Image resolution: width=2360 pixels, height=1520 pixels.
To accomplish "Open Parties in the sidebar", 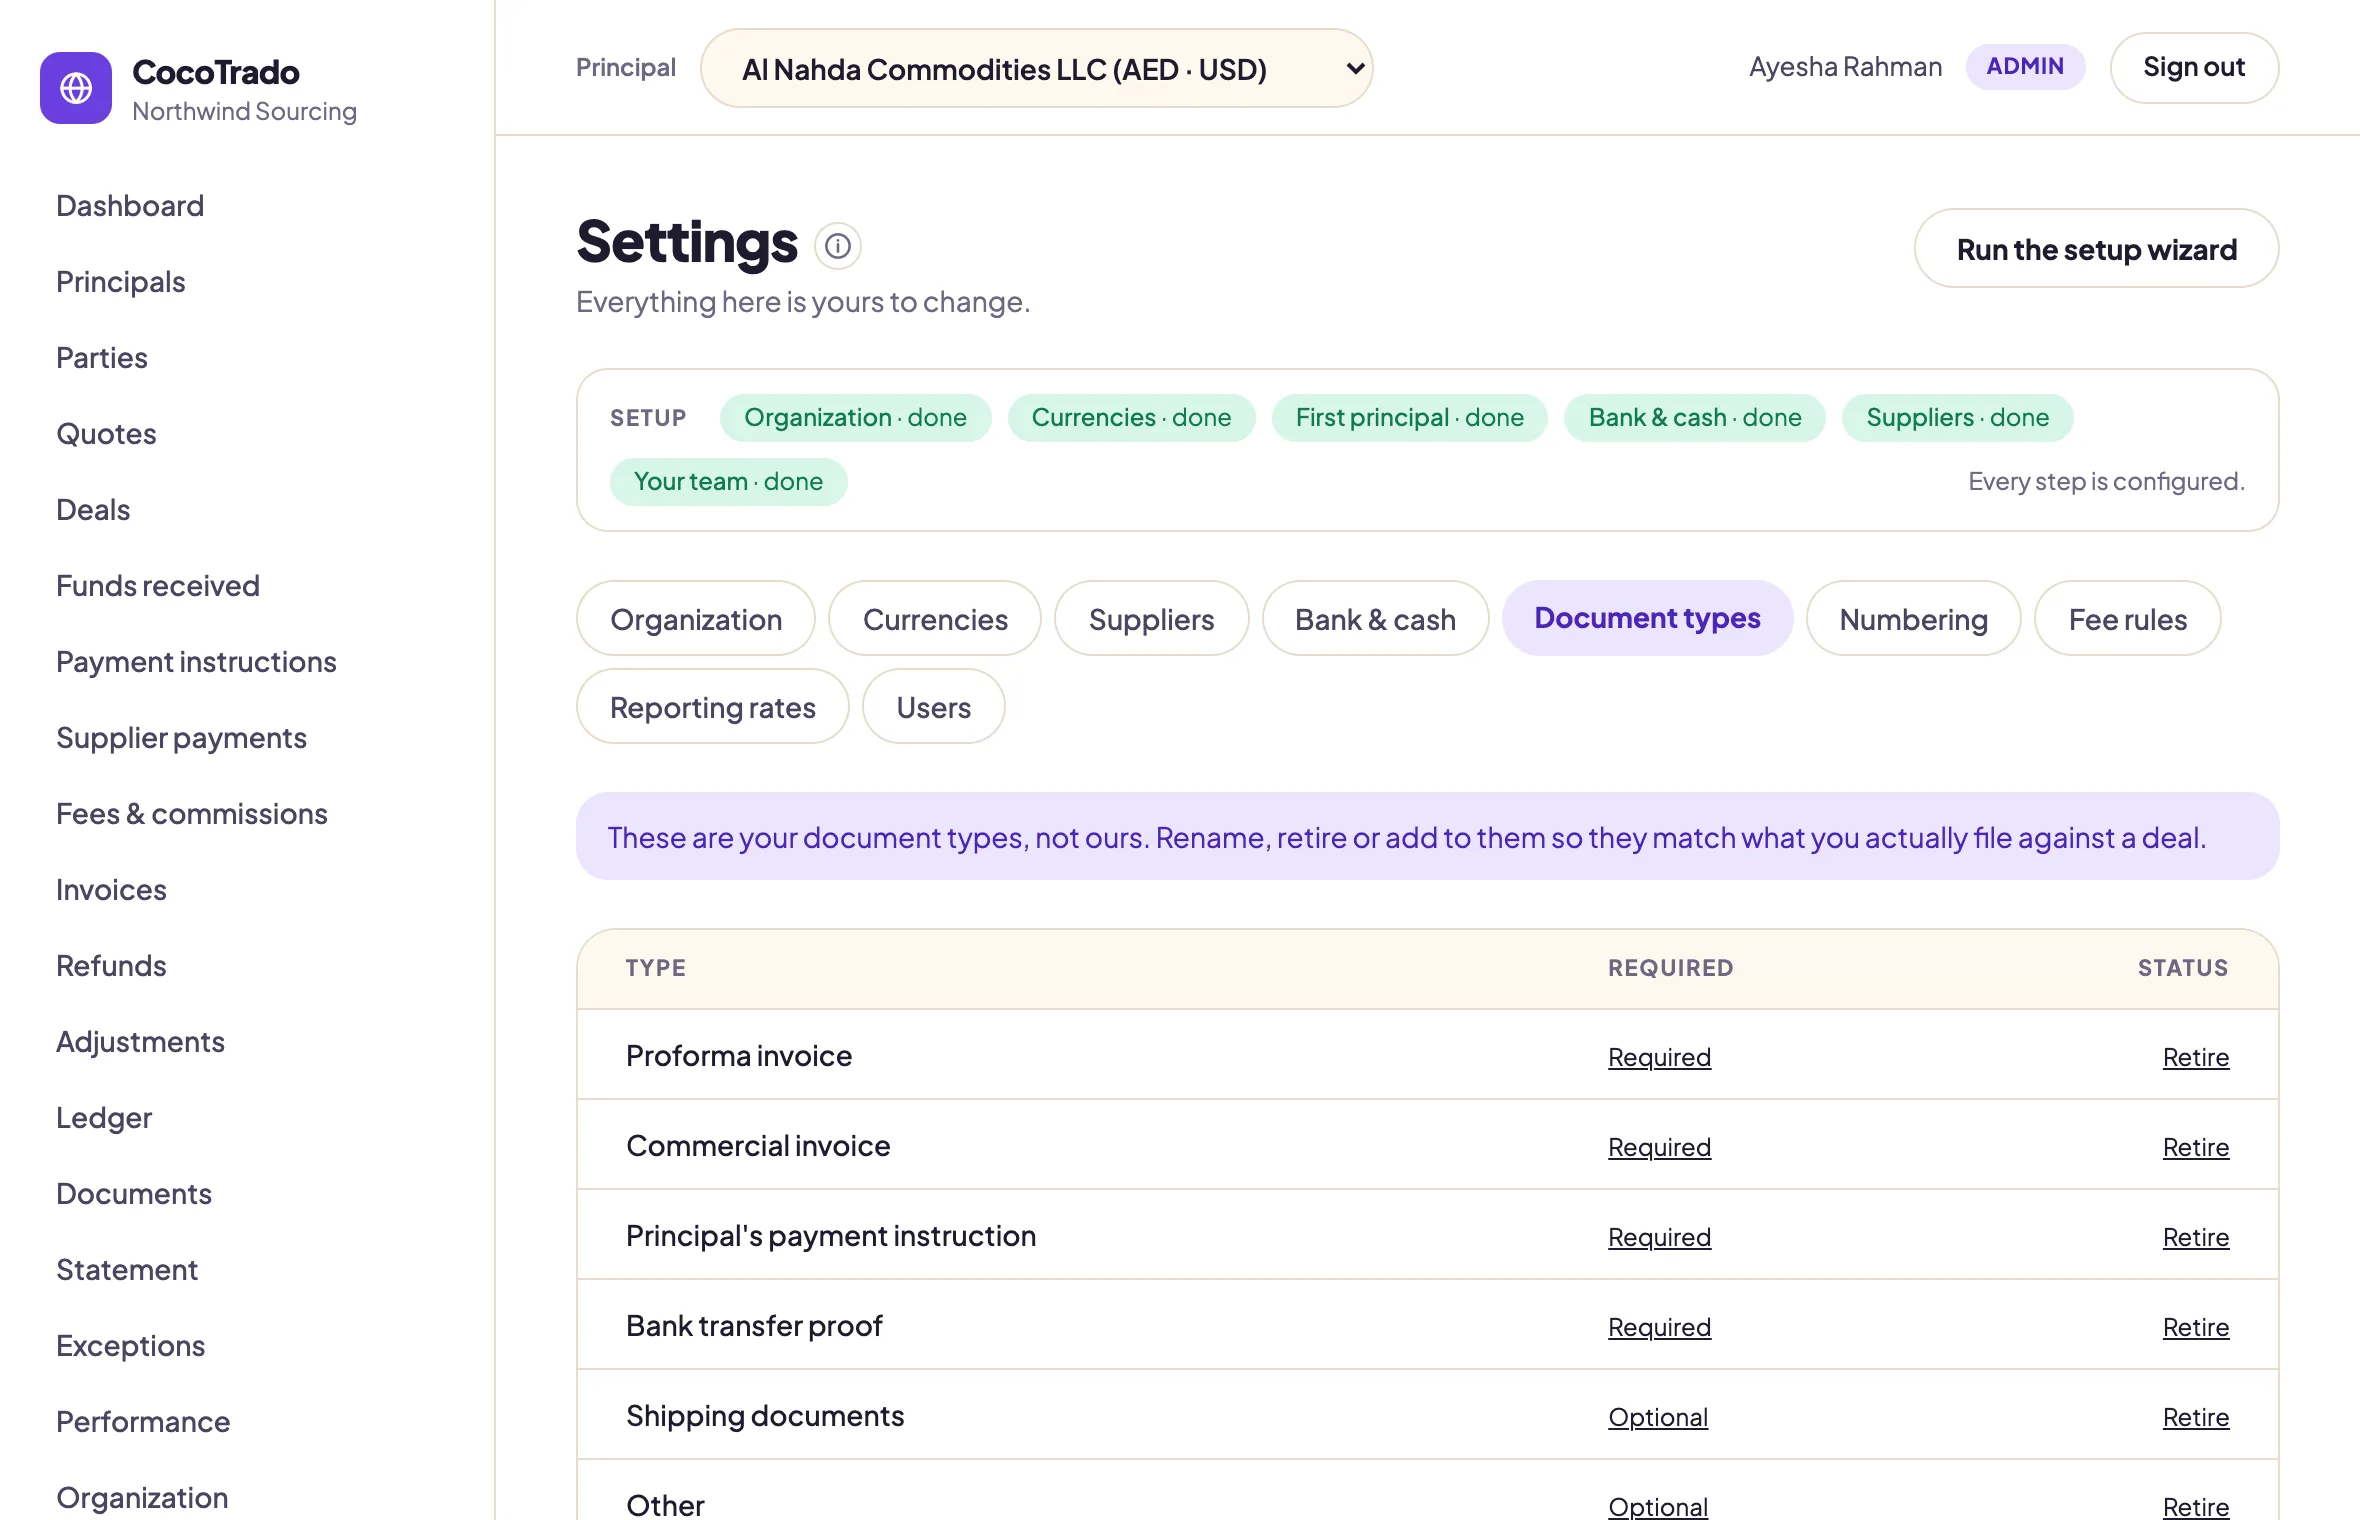I will click(x=102, y=358).
